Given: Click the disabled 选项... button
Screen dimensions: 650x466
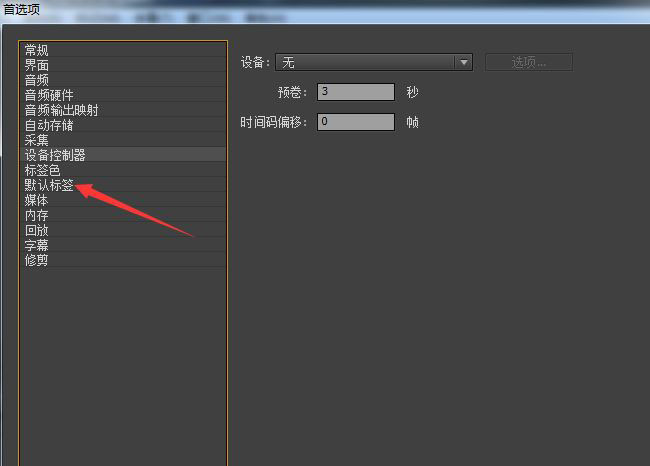Looking at the screenshot, I should coord(529,63).
